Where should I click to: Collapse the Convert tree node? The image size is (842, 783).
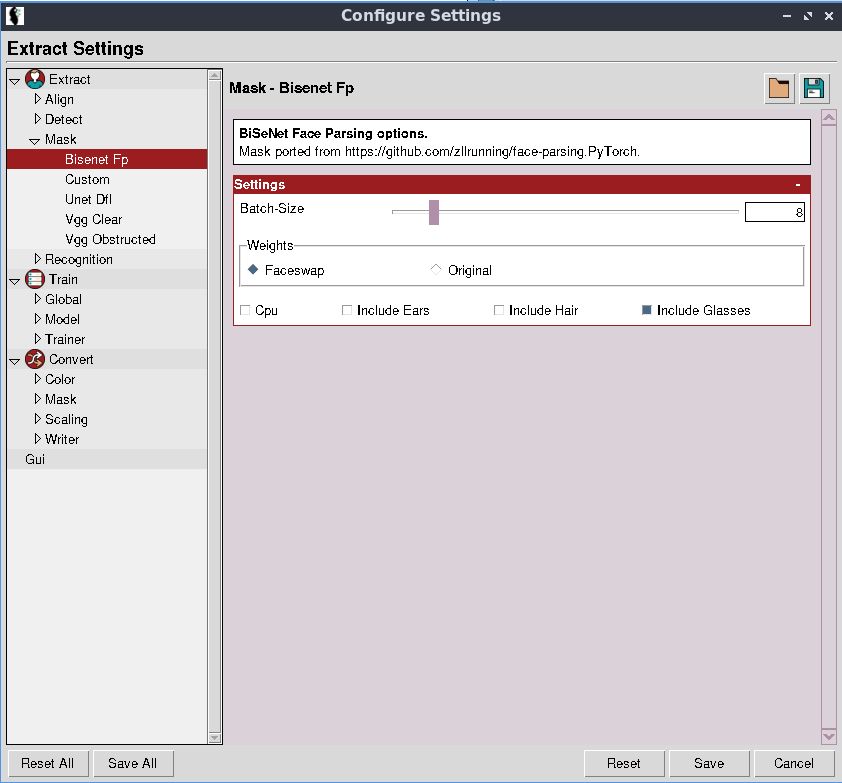point(14,361)
